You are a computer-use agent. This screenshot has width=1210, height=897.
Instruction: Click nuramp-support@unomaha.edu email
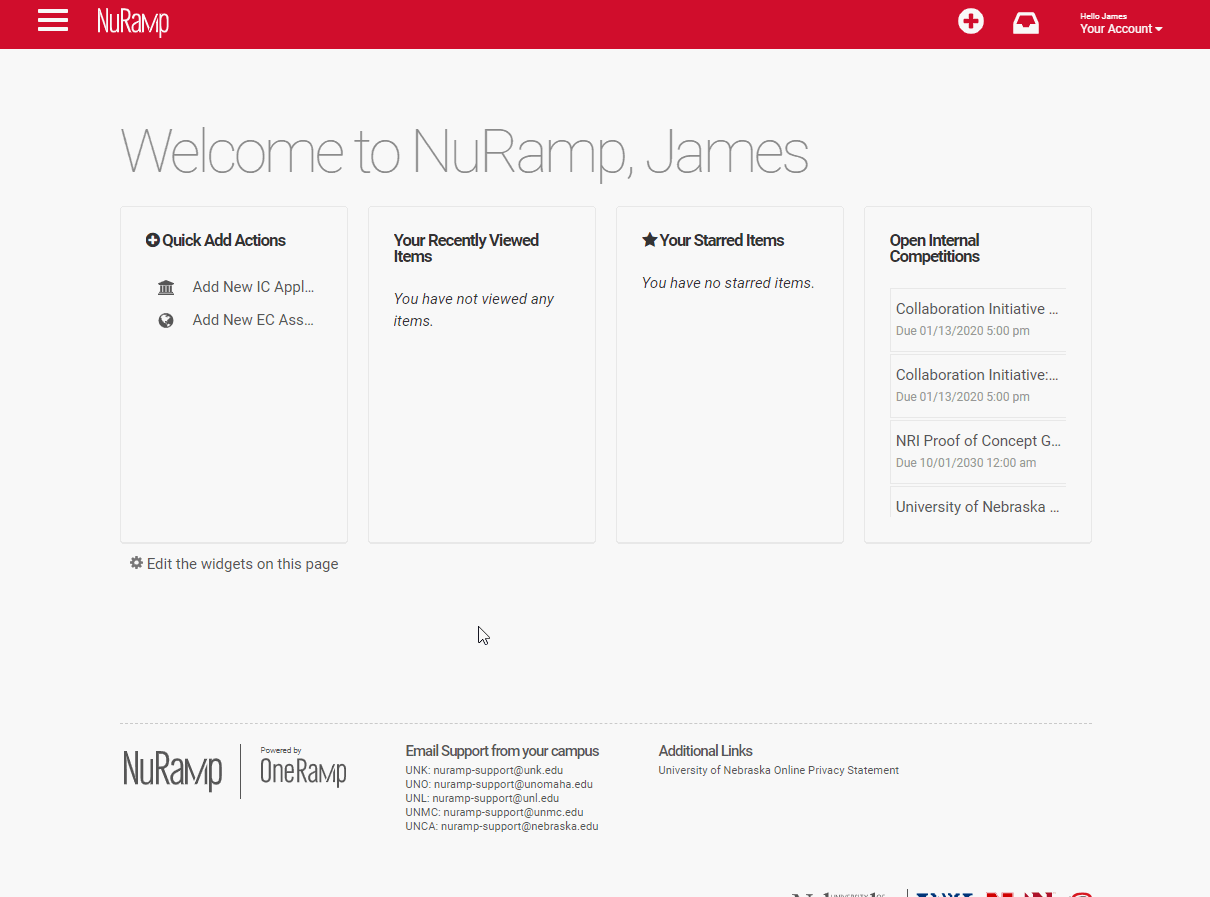click(x=513, y=785)
